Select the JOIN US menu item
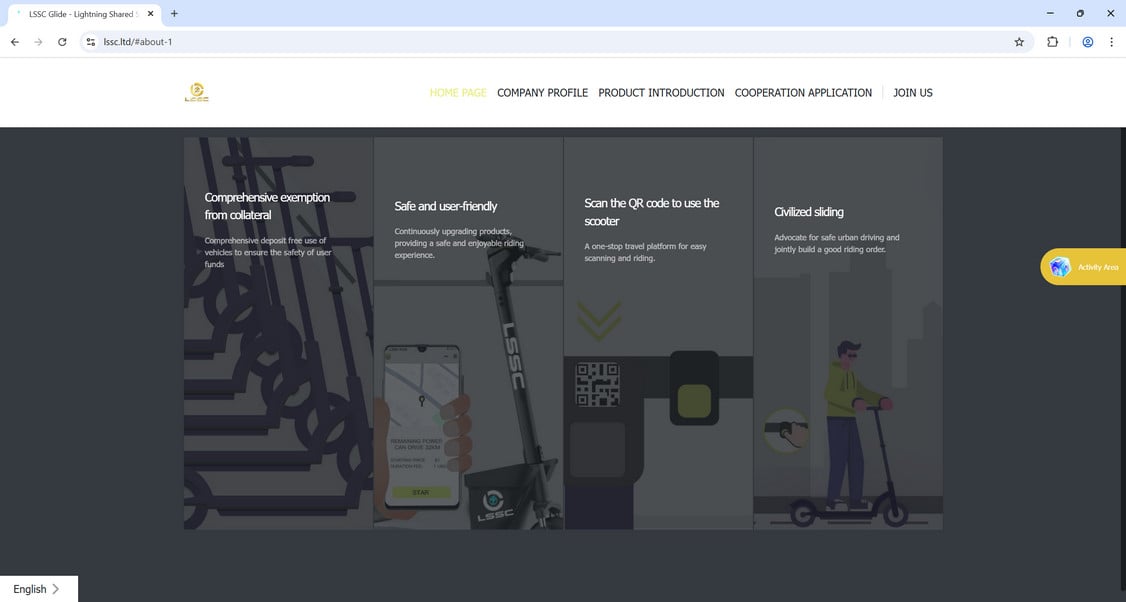The height and width of the screenshot is (602, 1126). click(x=913, y=93)
